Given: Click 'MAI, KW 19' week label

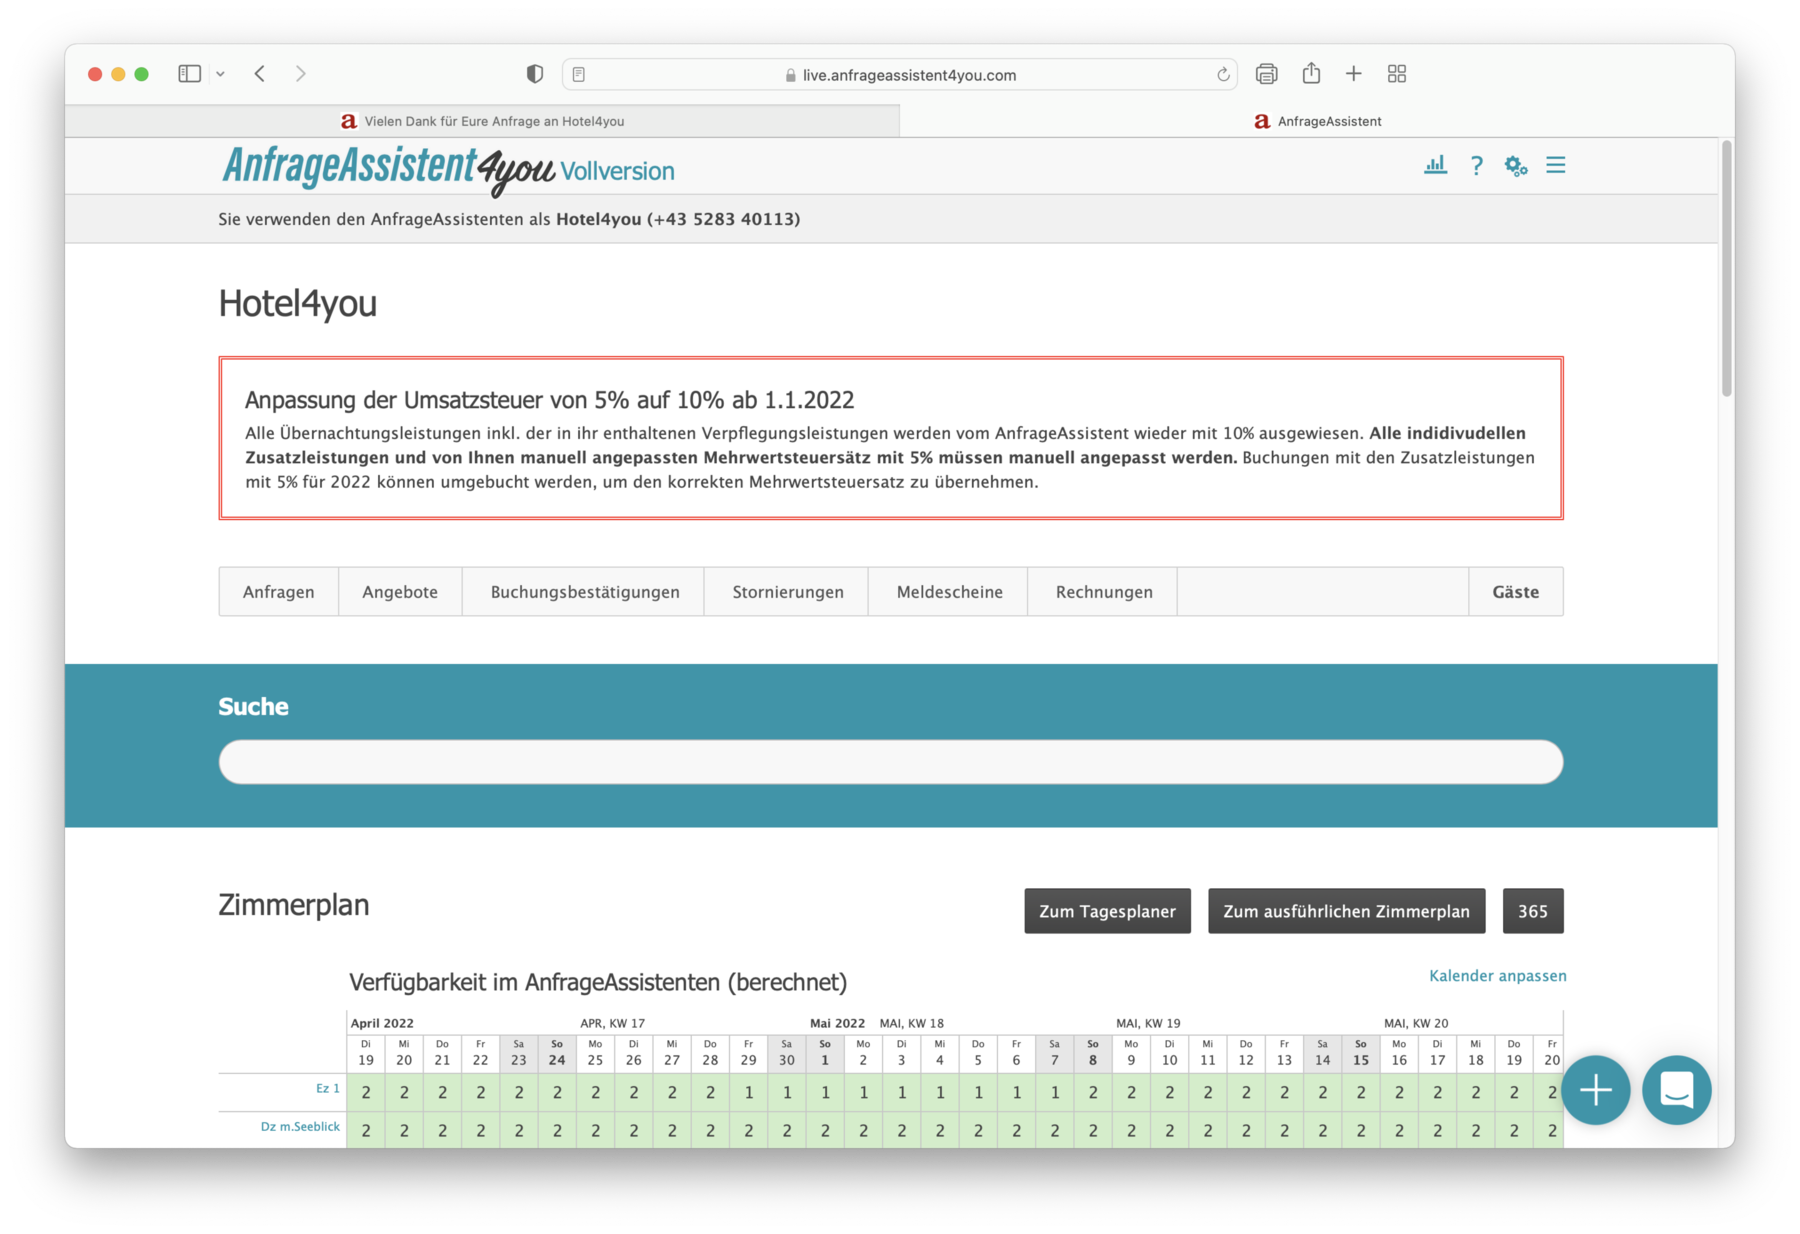Looking at the screenshot, I should click(x=1148, y=1023).
